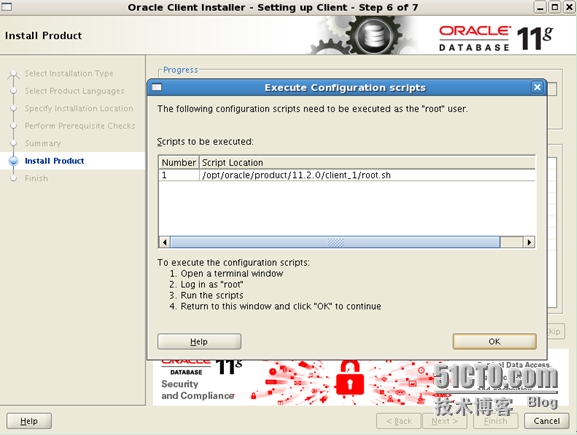
Task: Select the Select Installation Type step
Action: click(69, 73)
